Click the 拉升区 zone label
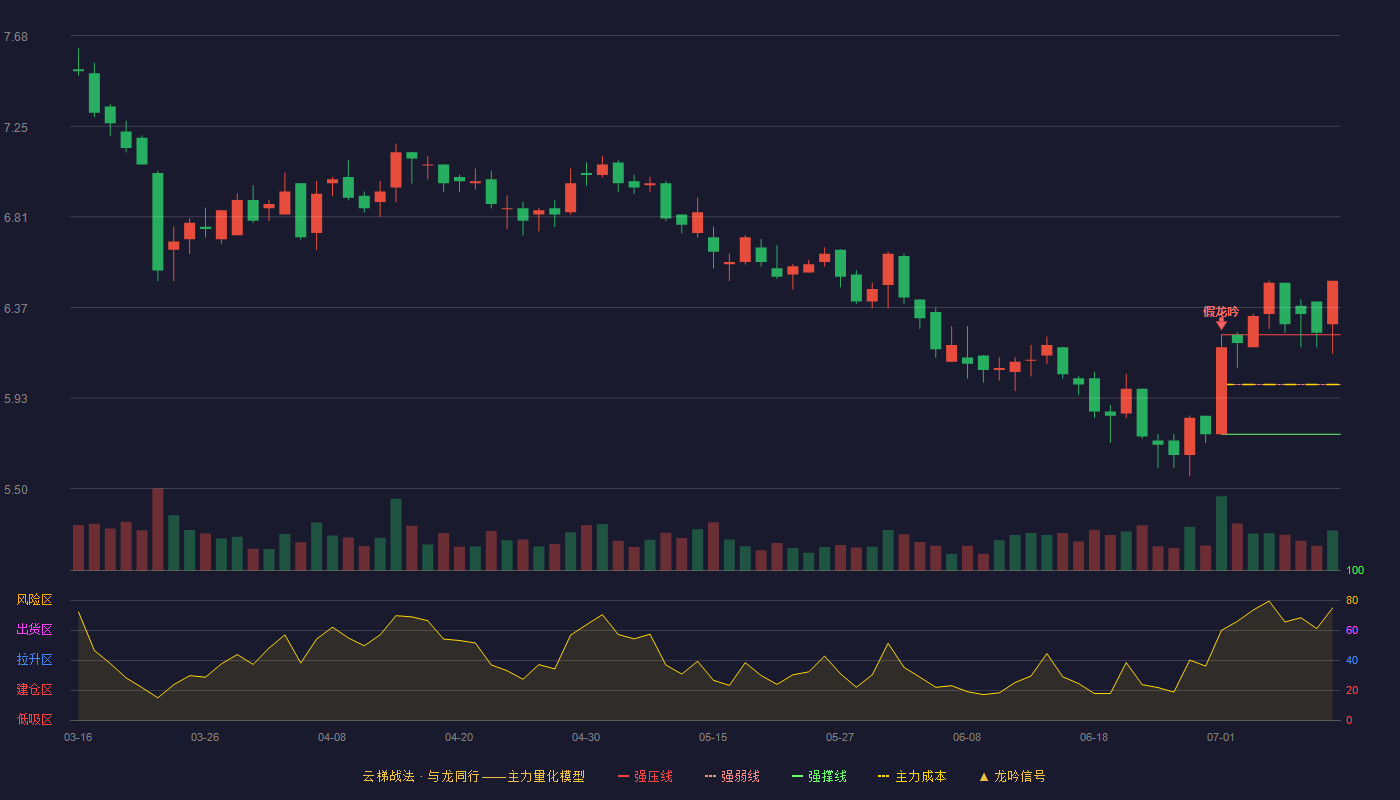This screenshot has width=1400, height=800. click(x=35, y=660)
